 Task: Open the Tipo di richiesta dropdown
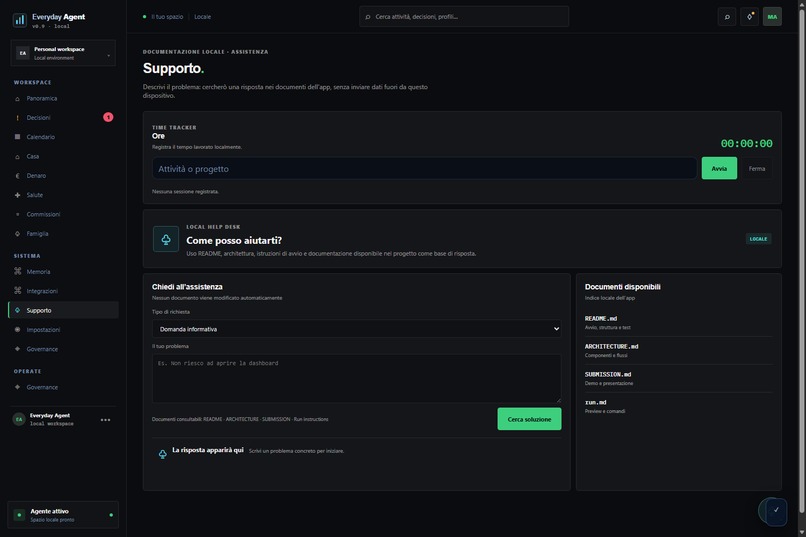click(356, 329)
